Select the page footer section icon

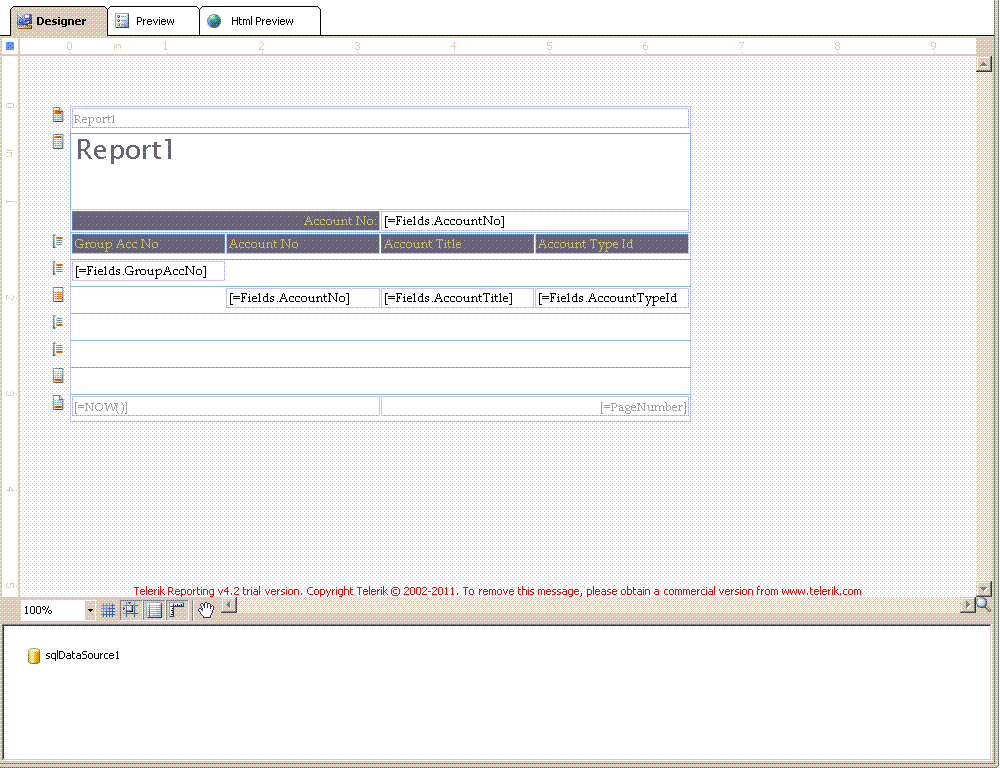point(58,402)
